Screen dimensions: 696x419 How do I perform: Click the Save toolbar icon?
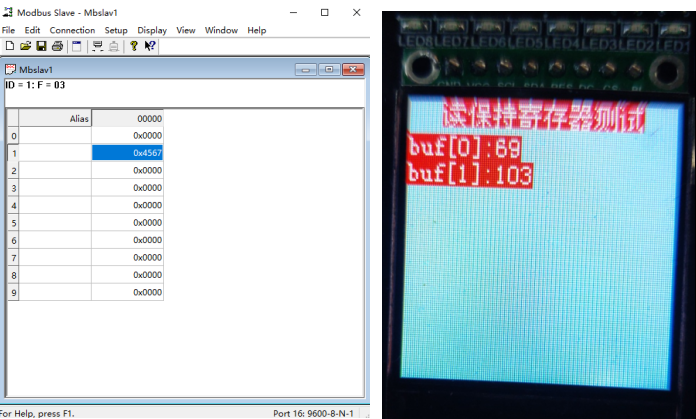click(x=41, y=46)
